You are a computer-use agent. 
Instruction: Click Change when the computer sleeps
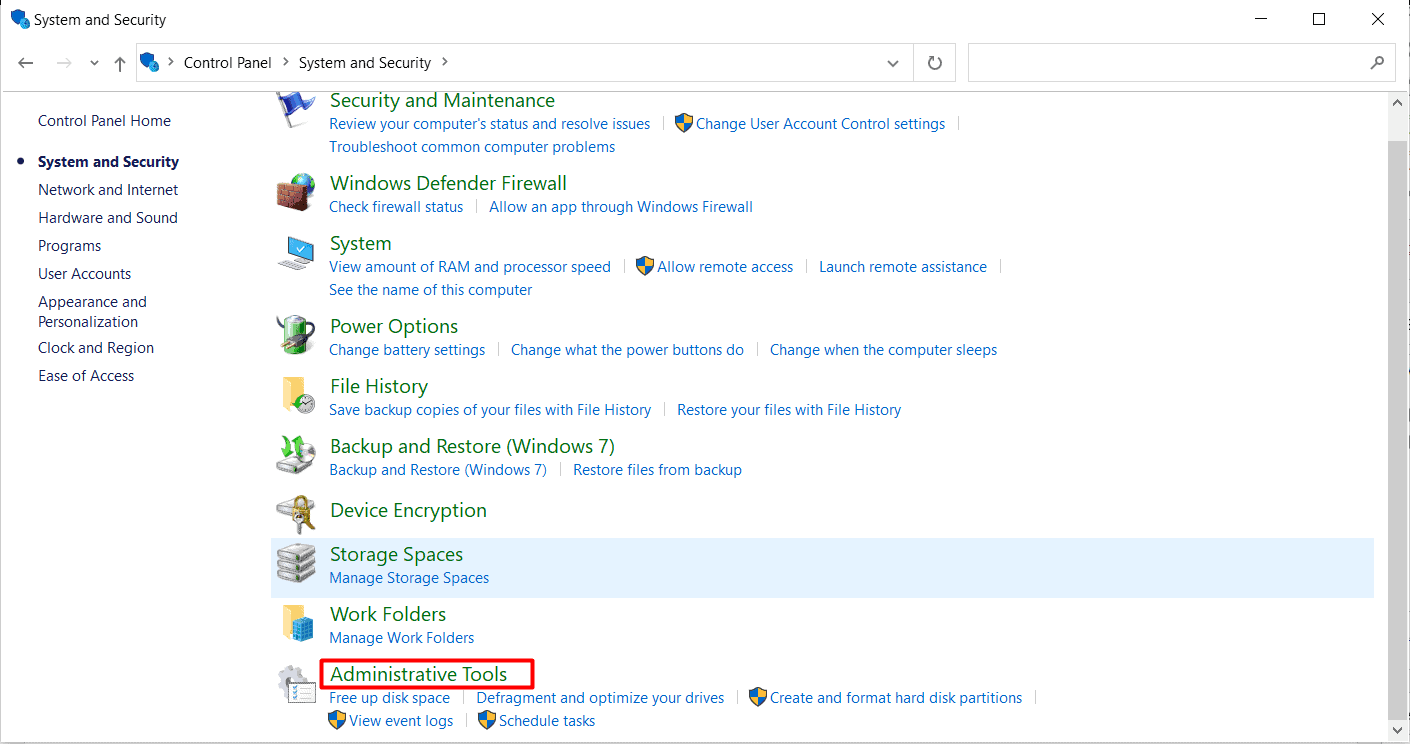click(x=884, y=350)
